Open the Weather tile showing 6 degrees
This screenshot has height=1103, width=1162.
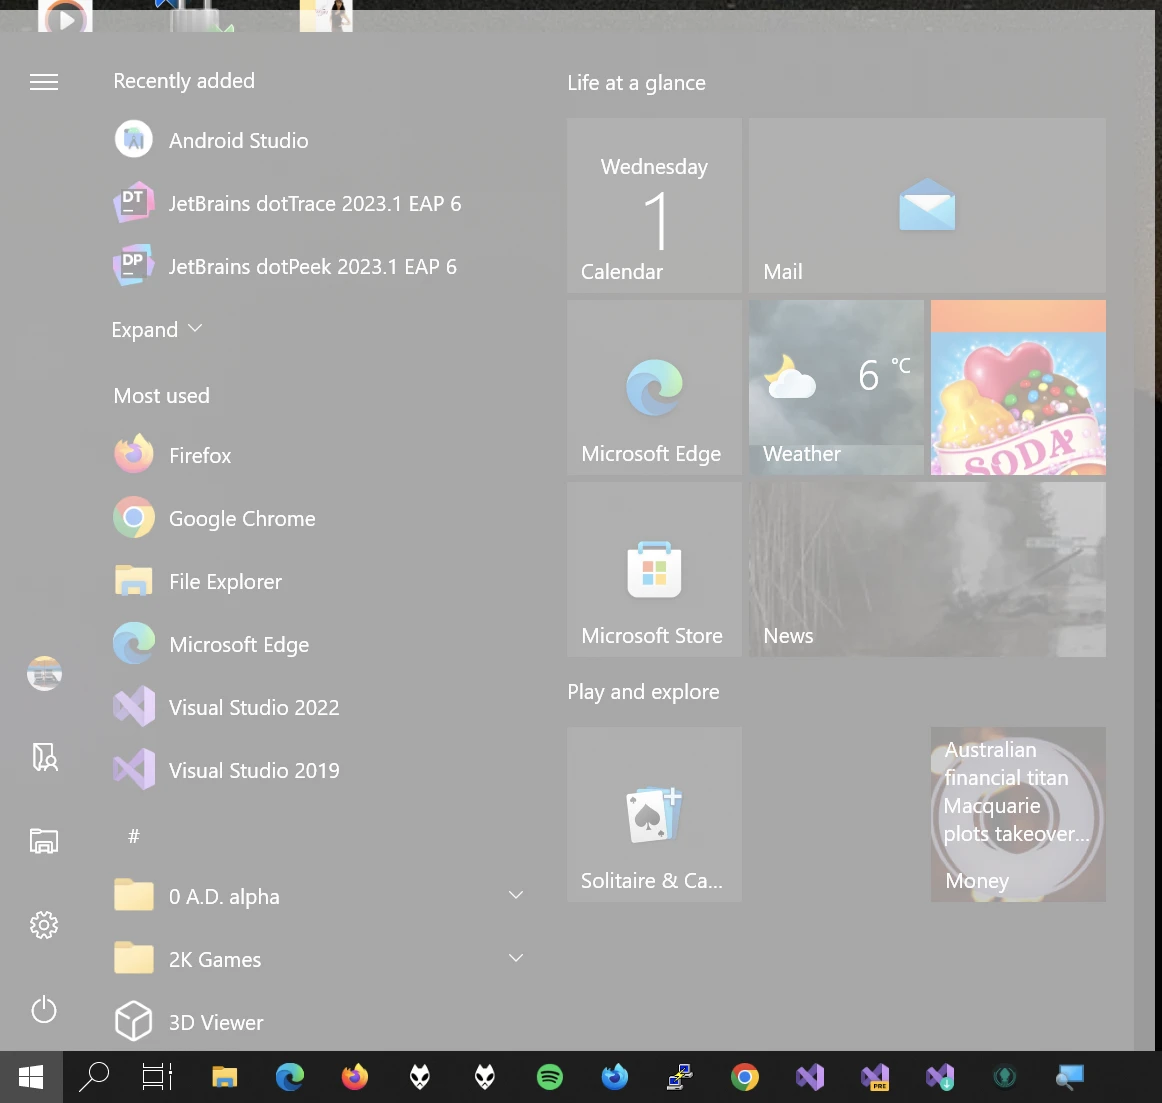[836, 388]
